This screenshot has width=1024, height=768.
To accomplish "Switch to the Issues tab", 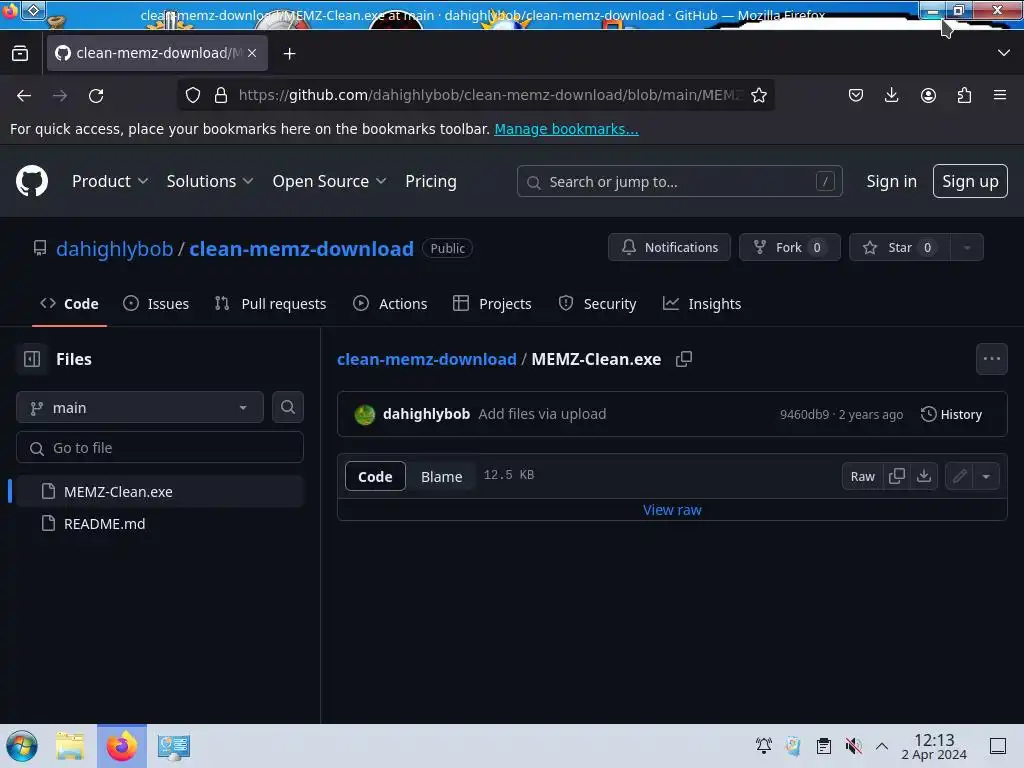I will pyautogui.click(x=156, y=304).
